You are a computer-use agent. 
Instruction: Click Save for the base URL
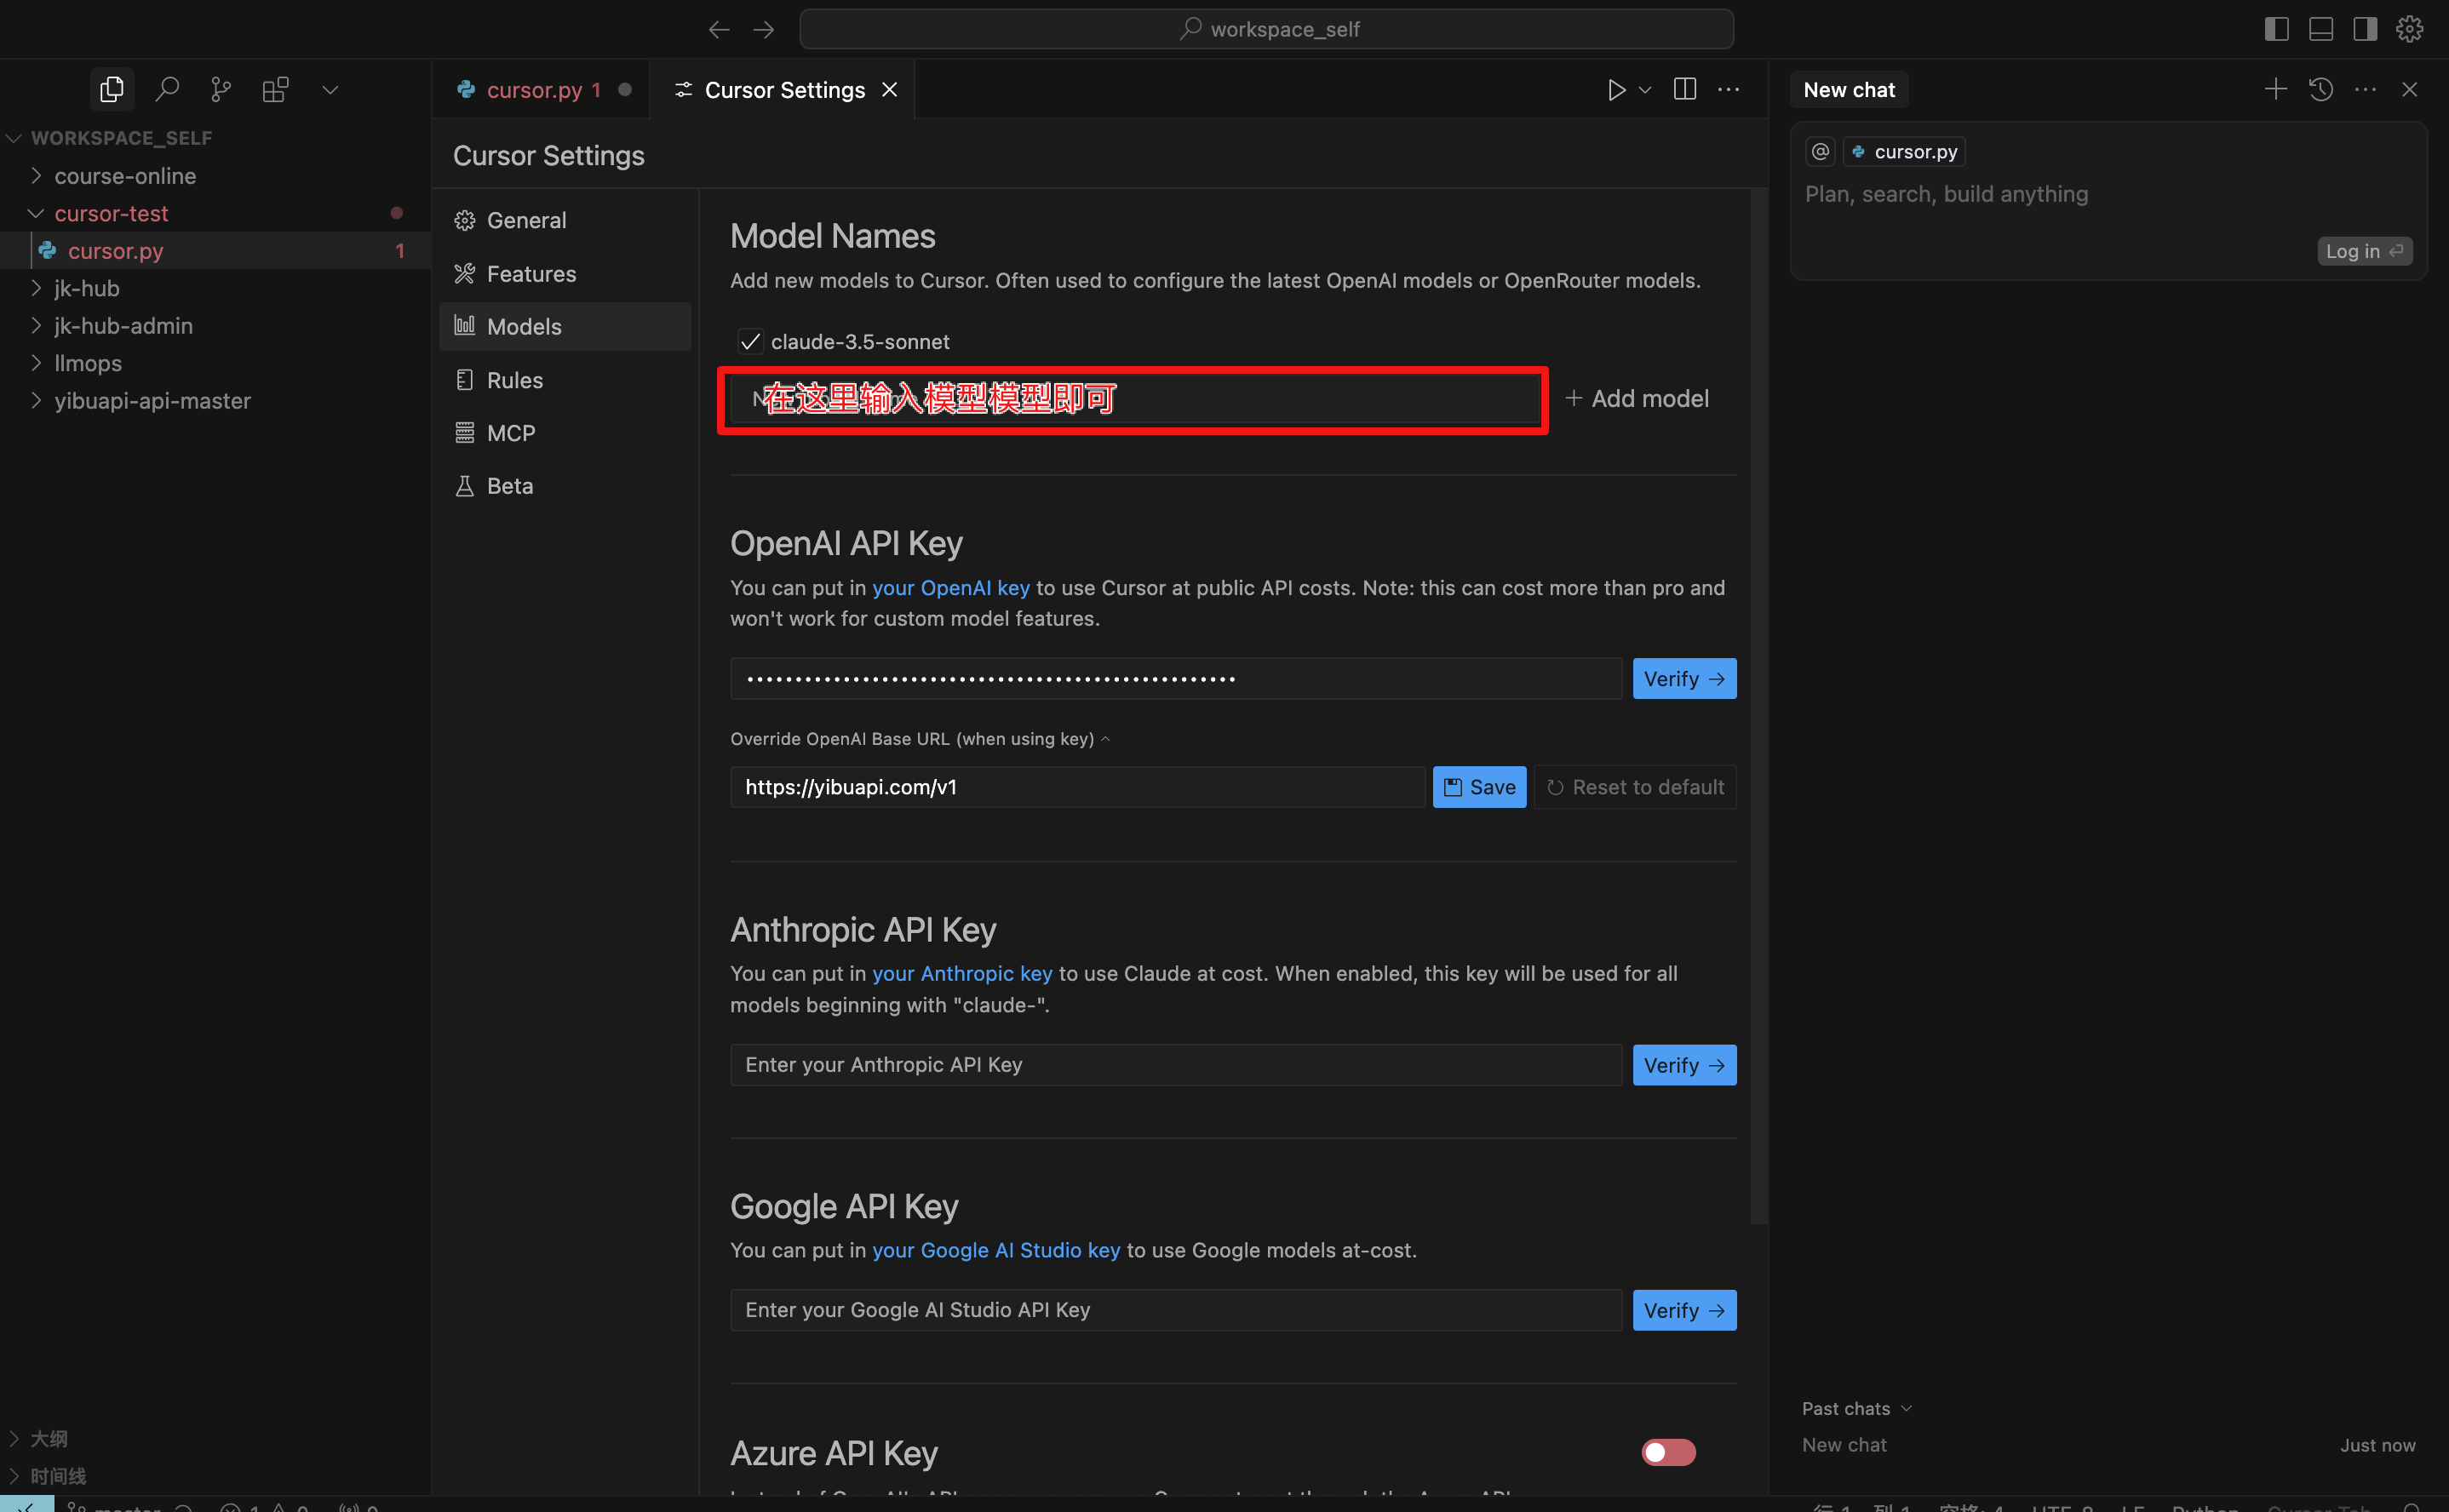[1479, 787]
